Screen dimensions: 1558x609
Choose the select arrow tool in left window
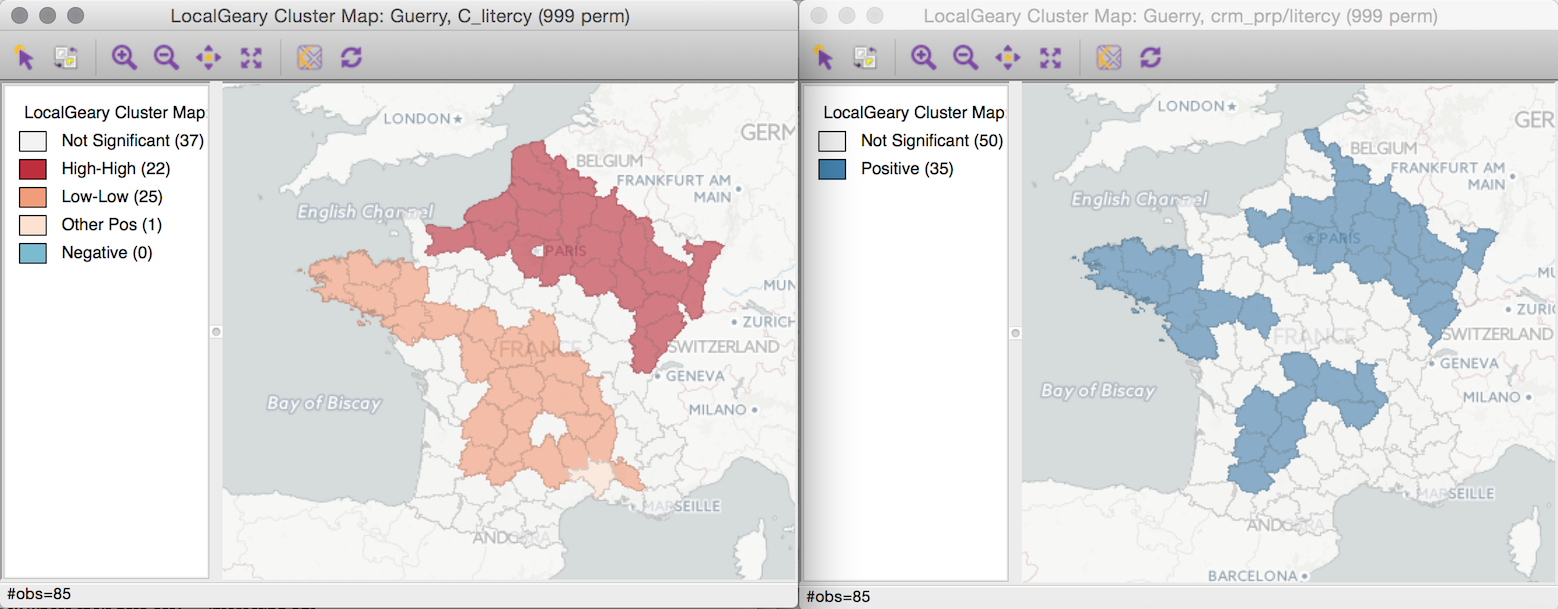pos(25,57)
